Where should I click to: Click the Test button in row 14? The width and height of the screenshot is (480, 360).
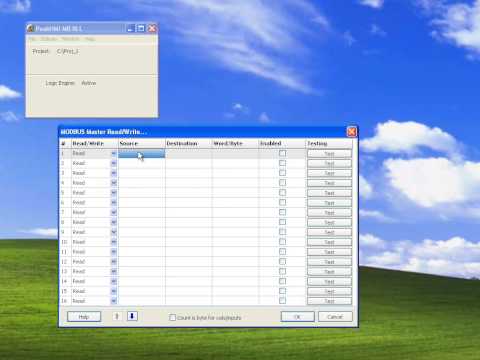click(x=329, y=282)
